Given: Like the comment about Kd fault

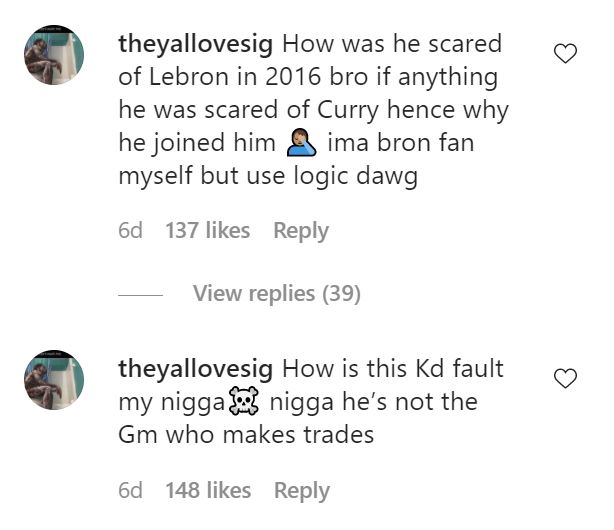Looking at the screenshot, I should click(565, 378).
